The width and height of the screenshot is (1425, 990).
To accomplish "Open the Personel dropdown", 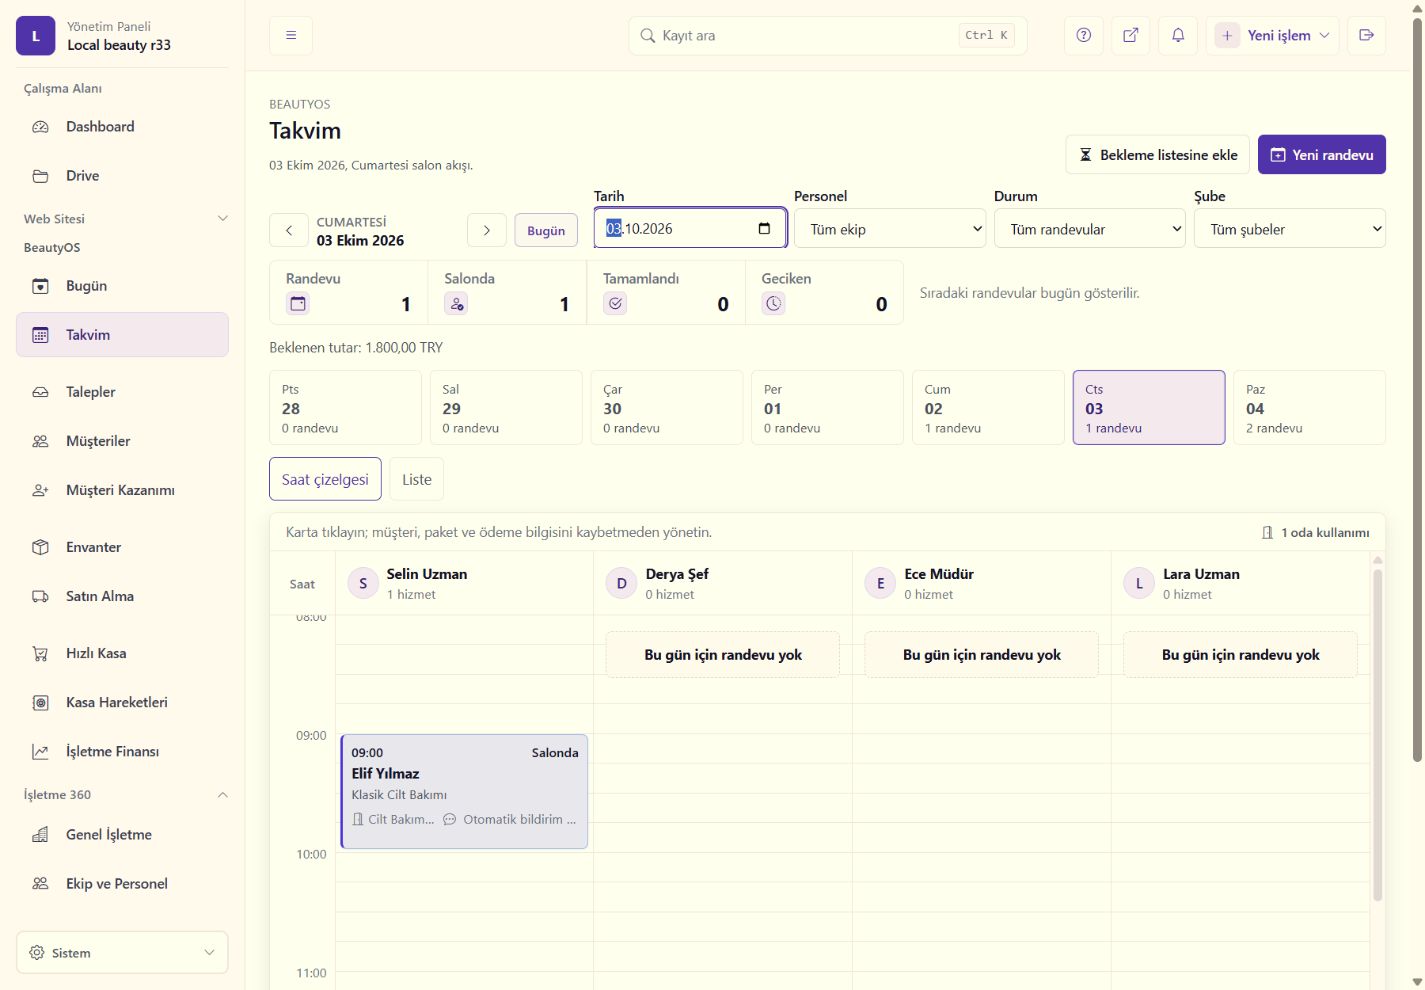I will (890, 229).
